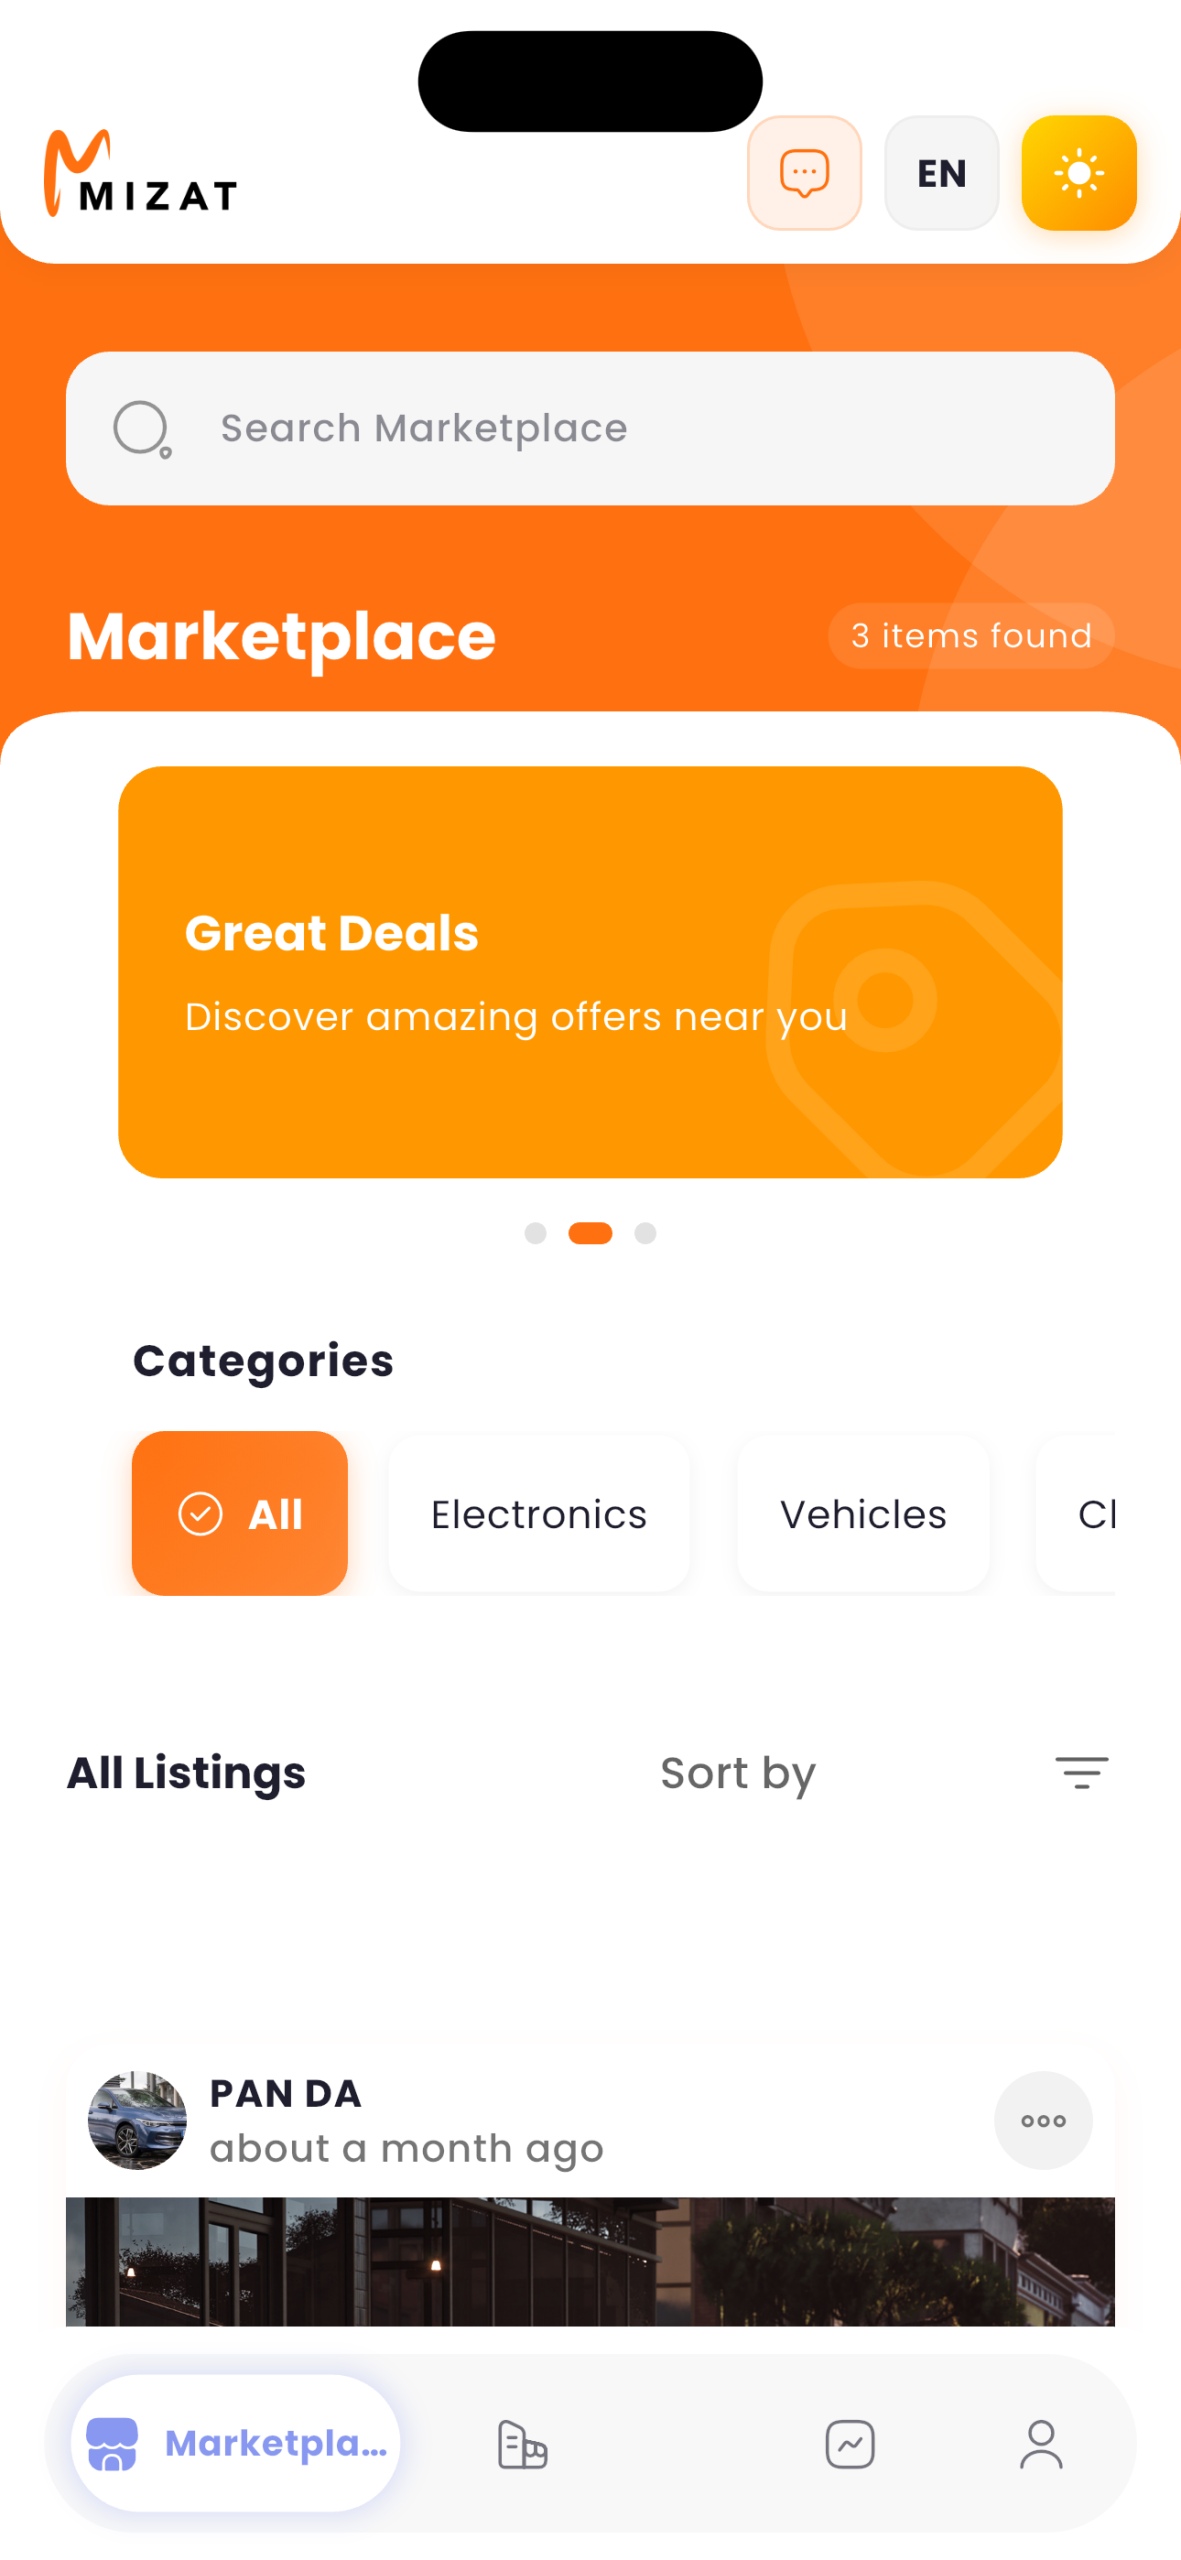Open the buildings tab icon
Image resolution: width=1181 pixels, height=2560 pixels.
pyautogui.click(x=522, y=2443)
